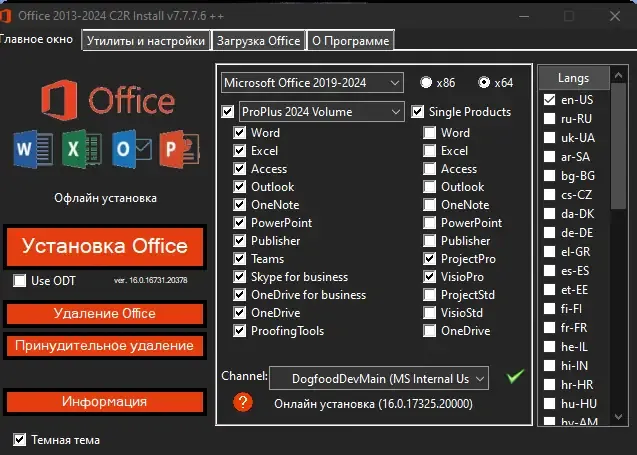
Task: Check the uk-UA language checkbox
Action: [x=549, y=137]
